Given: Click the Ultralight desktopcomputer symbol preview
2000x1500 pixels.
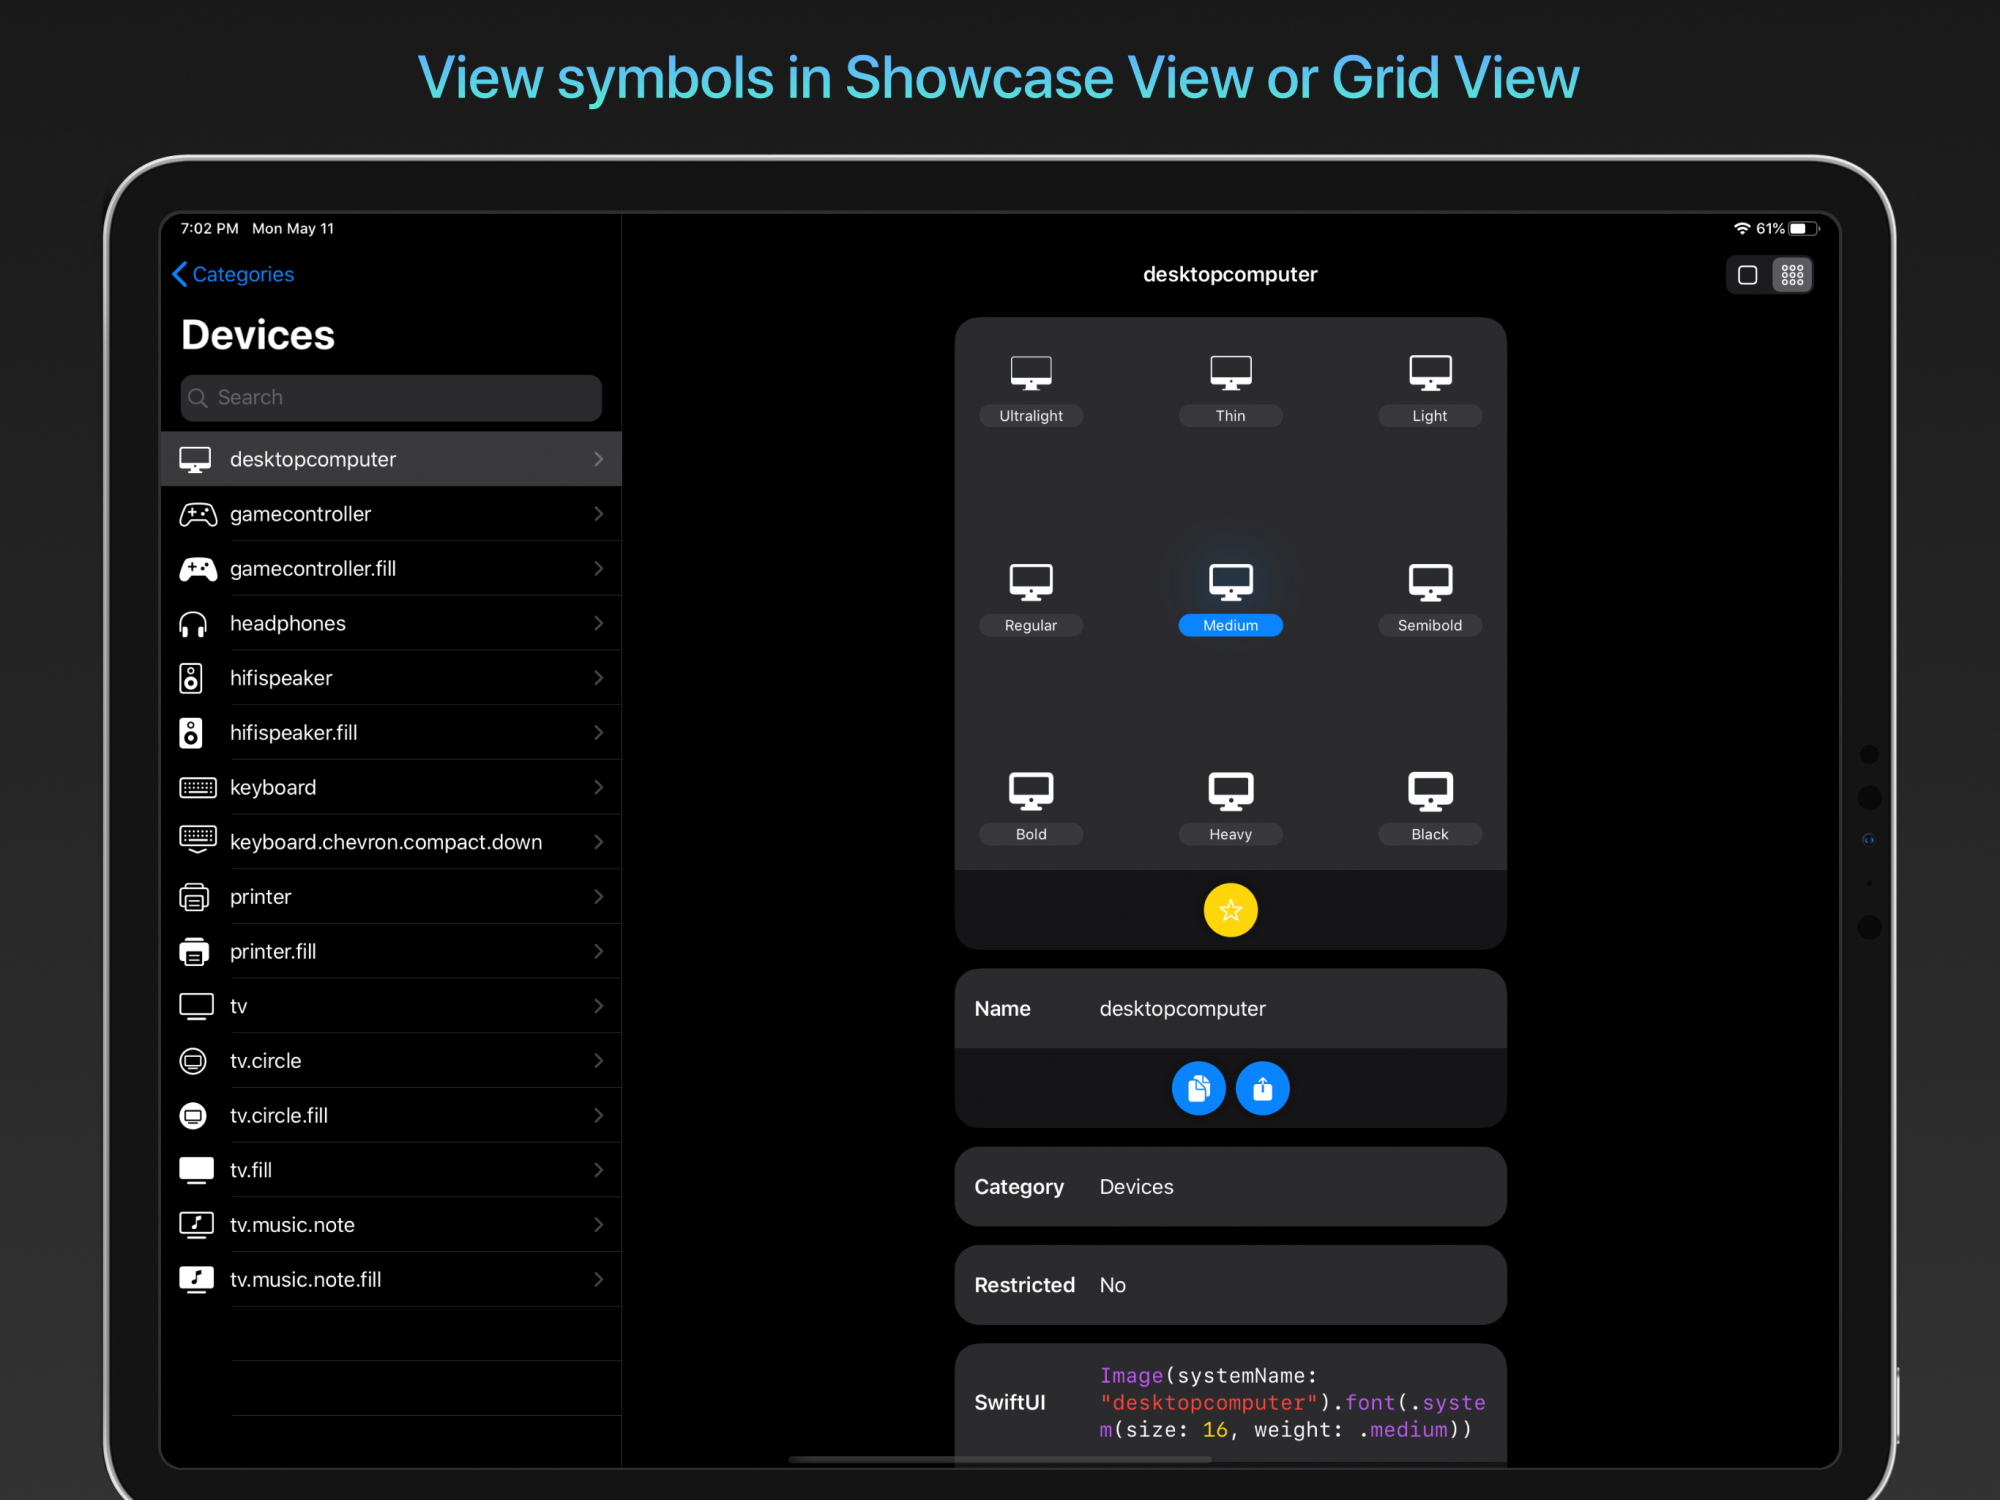Looking at the screenshot, I should pyautogui.click(x=1031, y=372).
